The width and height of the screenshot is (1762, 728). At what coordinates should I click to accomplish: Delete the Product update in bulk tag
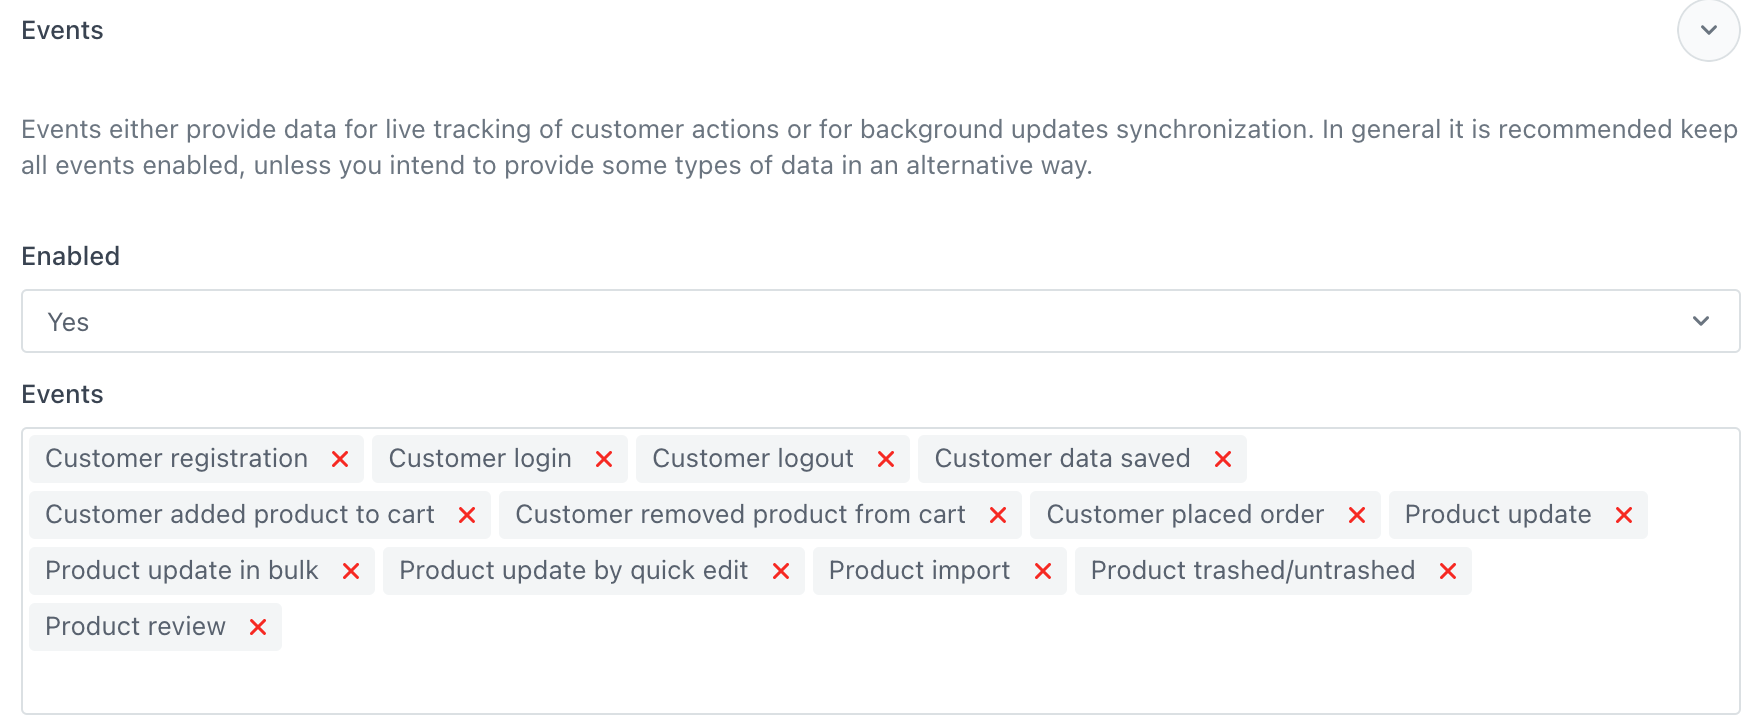[351, 571]
